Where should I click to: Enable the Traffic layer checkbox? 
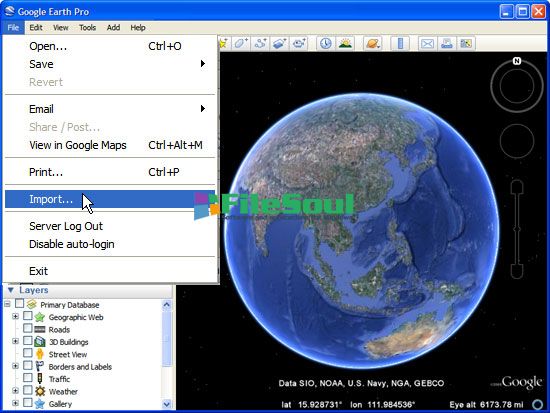click(x=28, y=378)
